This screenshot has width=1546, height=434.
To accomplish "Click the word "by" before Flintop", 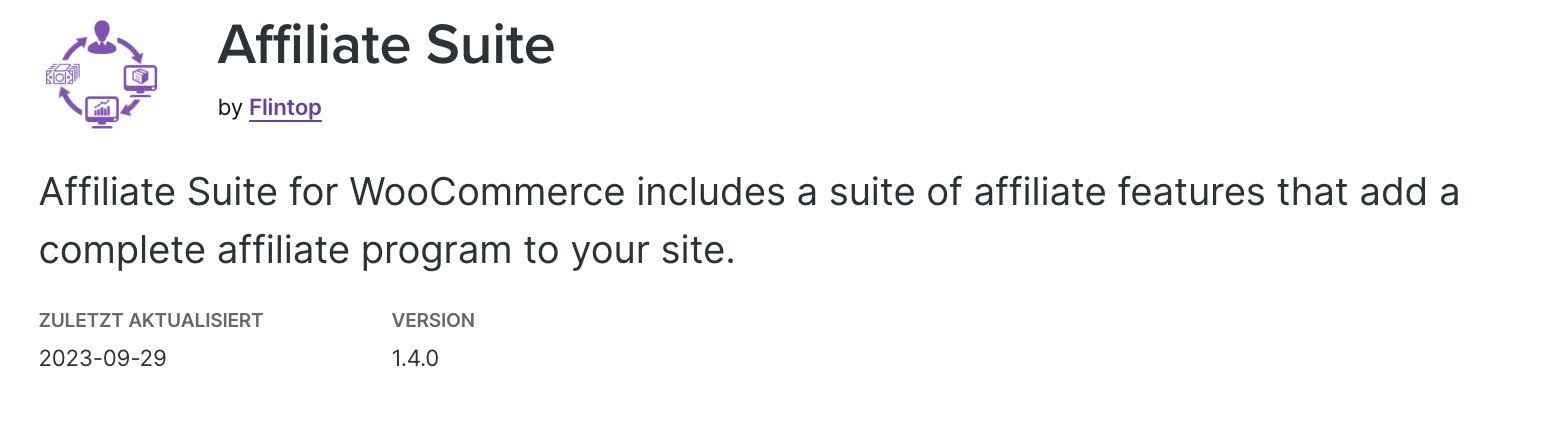I will [x=230, y=107].
